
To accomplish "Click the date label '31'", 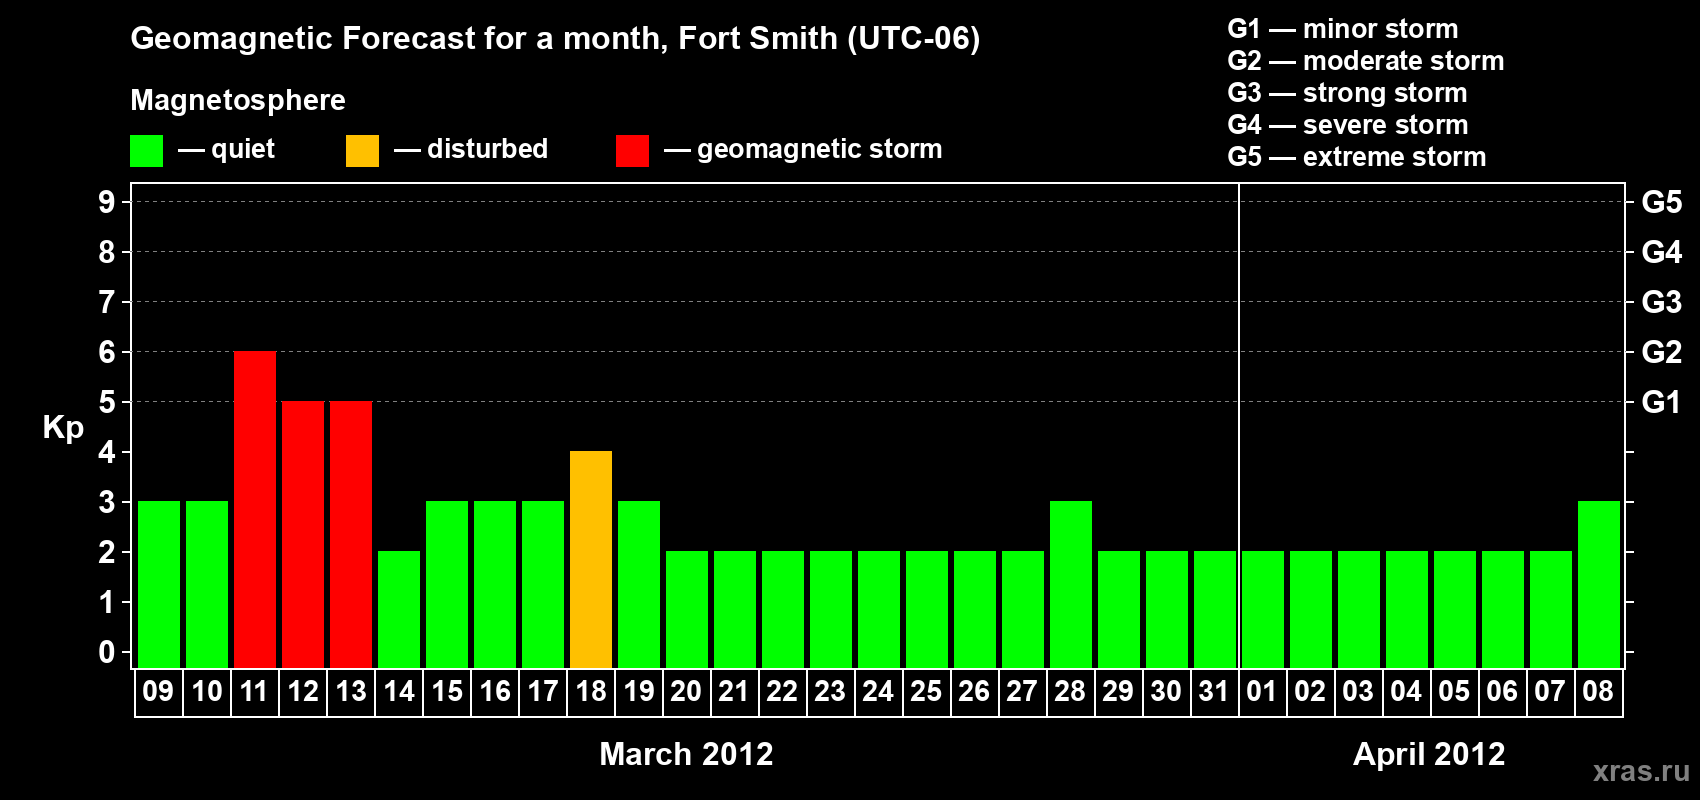I will pyautogui.click(x=1214, y=691).
